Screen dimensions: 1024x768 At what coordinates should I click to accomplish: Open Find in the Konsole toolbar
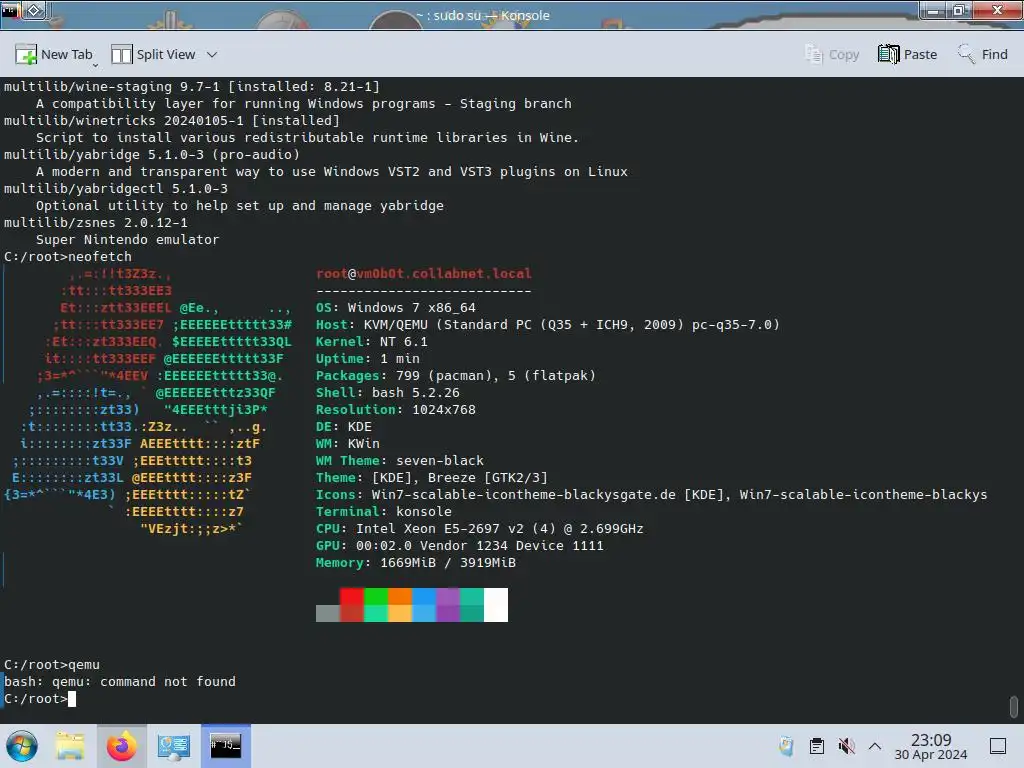[x=983, y=55]
